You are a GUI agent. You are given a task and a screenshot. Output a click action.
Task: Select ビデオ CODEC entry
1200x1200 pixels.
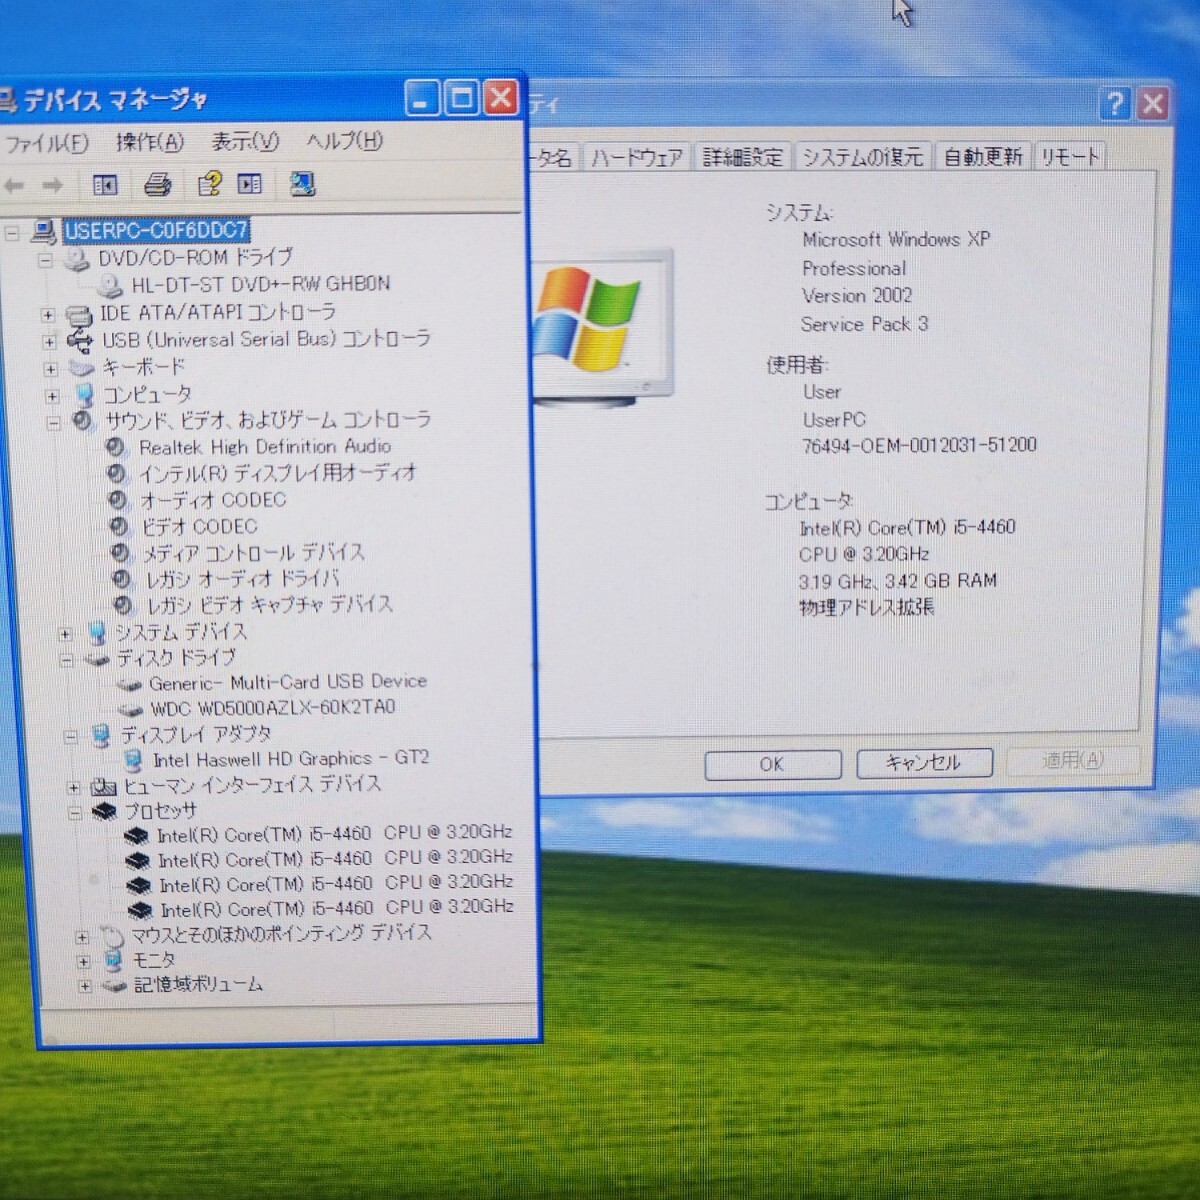click(199, 526)
